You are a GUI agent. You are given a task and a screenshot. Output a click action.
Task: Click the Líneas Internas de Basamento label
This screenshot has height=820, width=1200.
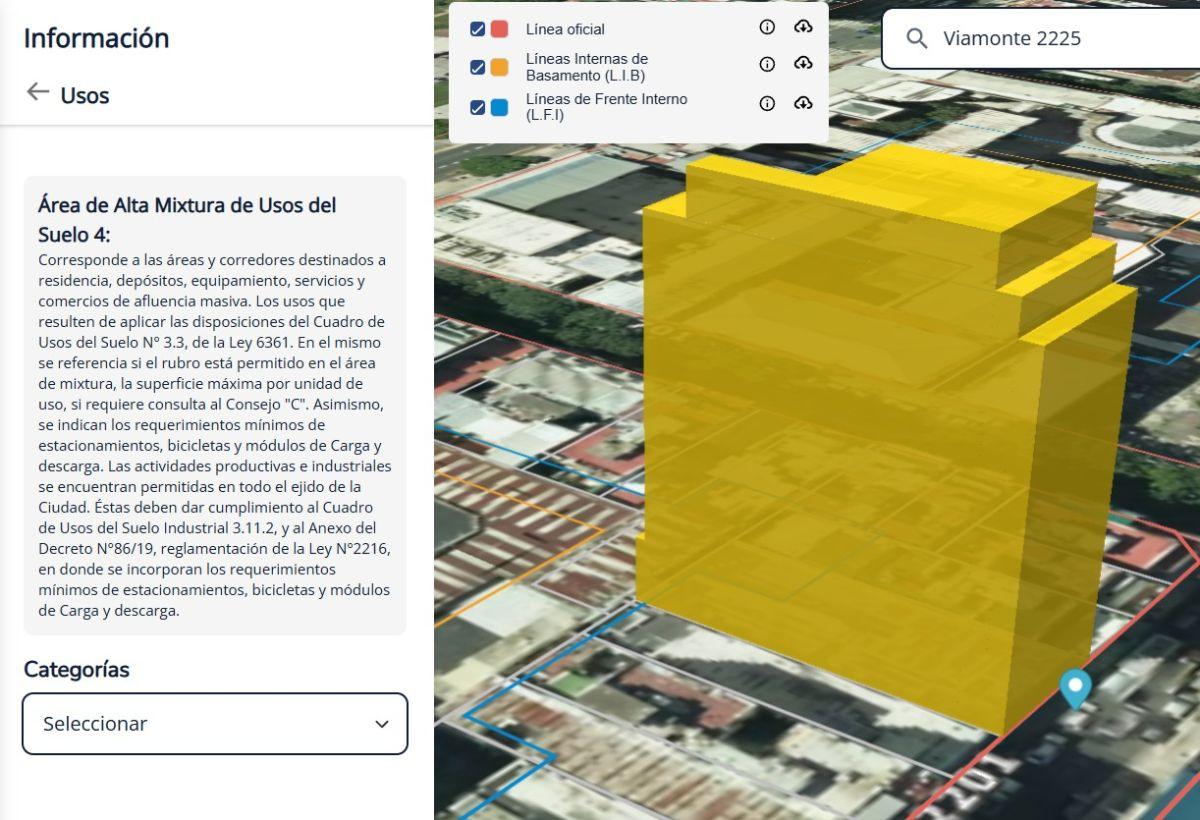(587, 67)
